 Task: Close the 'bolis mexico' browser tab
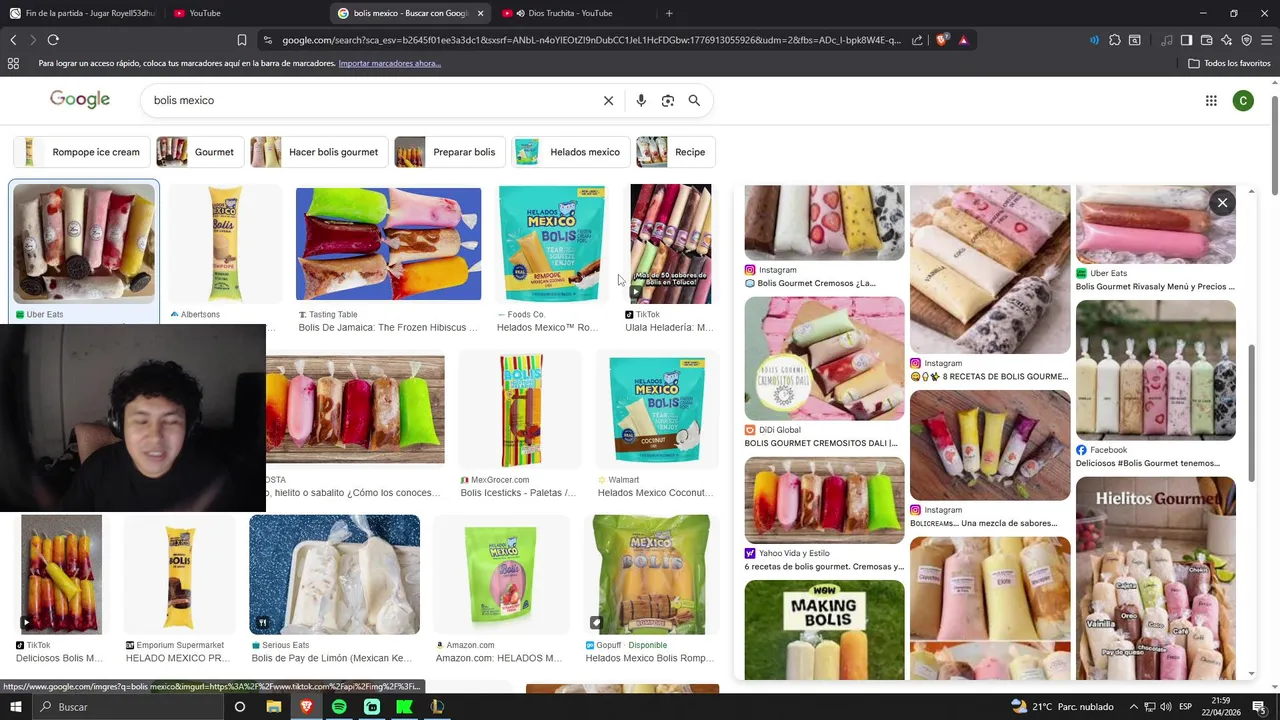[481, 13]
